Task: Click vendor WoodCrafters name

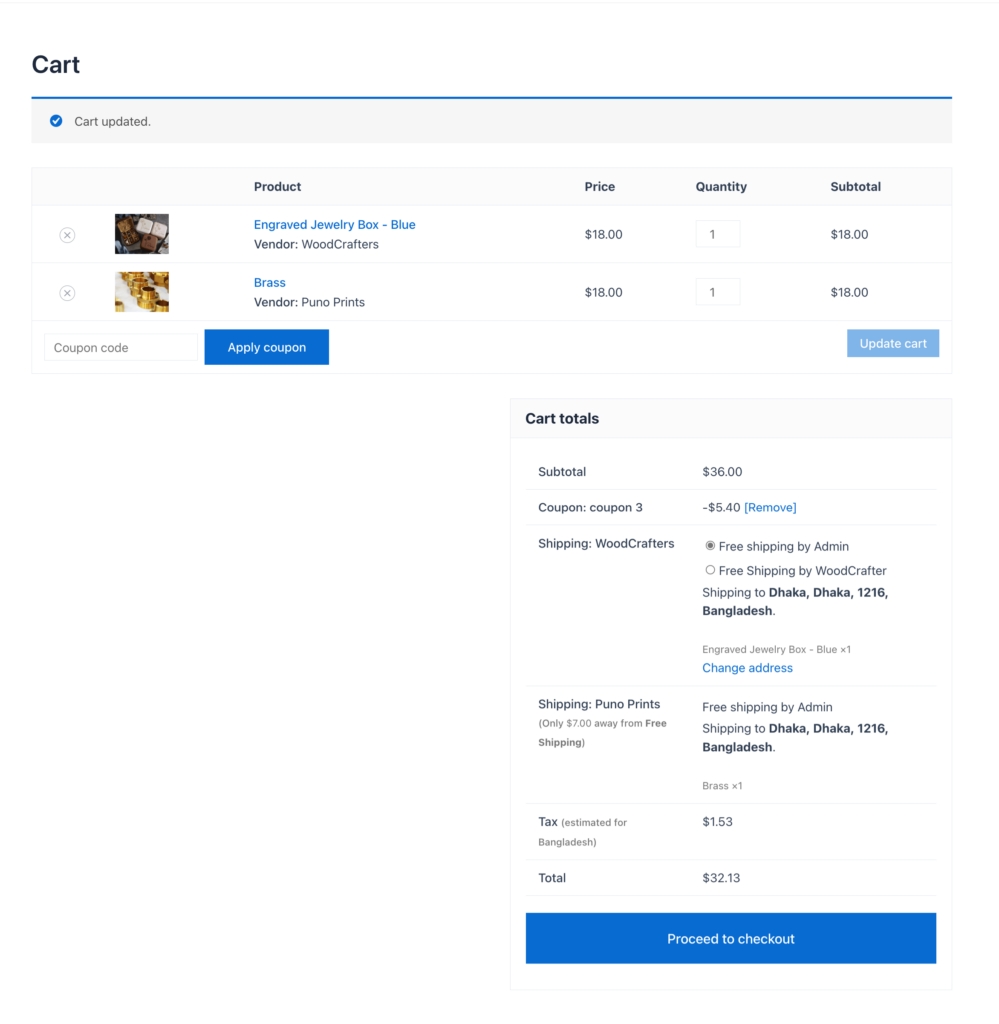Action: coord(340,243)
